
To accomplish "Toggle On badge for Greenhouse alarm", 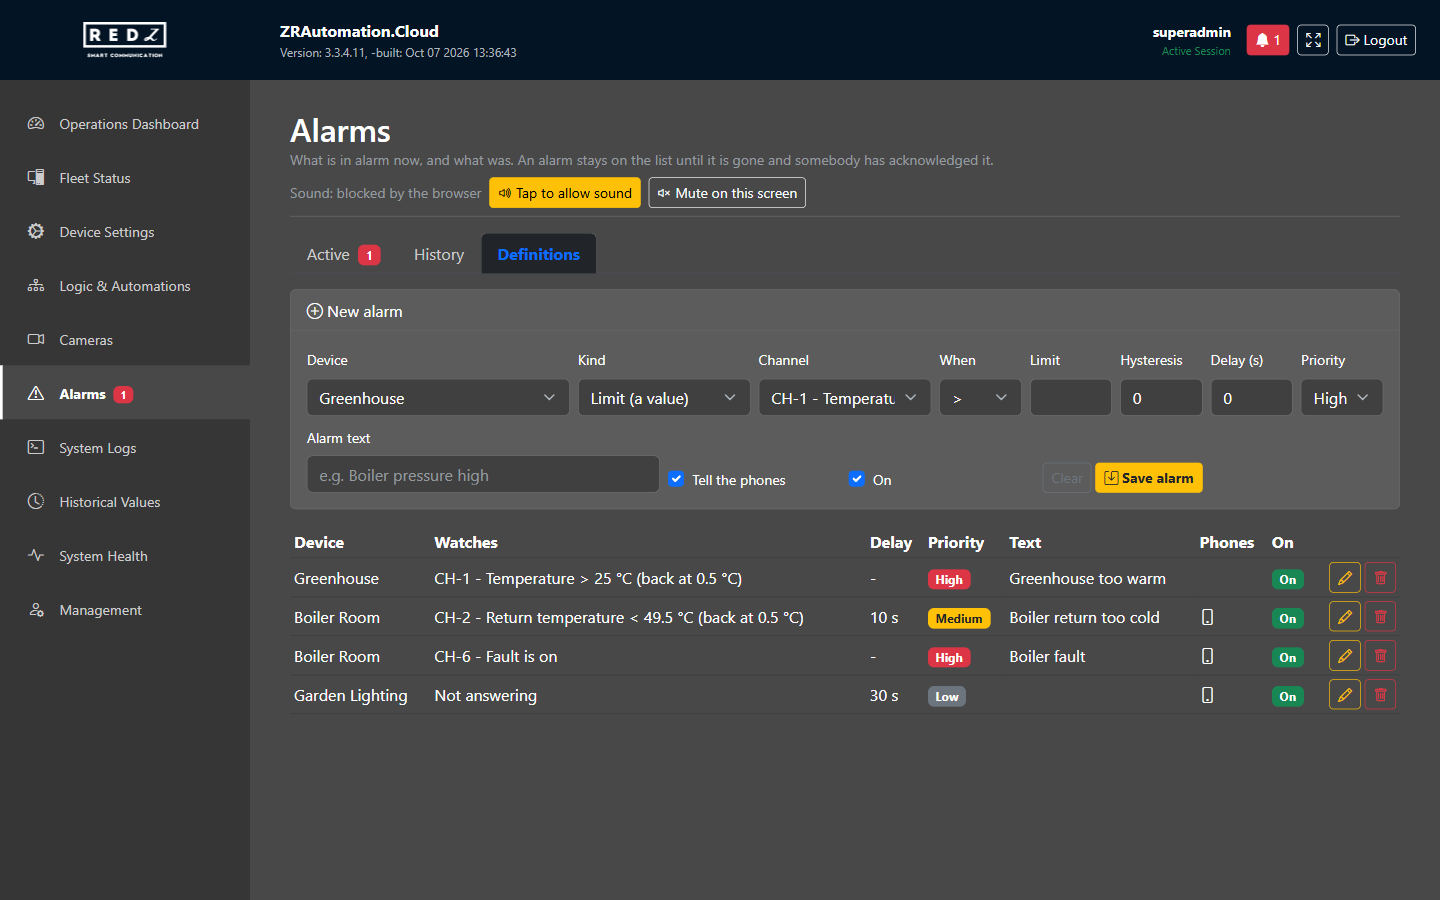I will (x=1288, y=579).
